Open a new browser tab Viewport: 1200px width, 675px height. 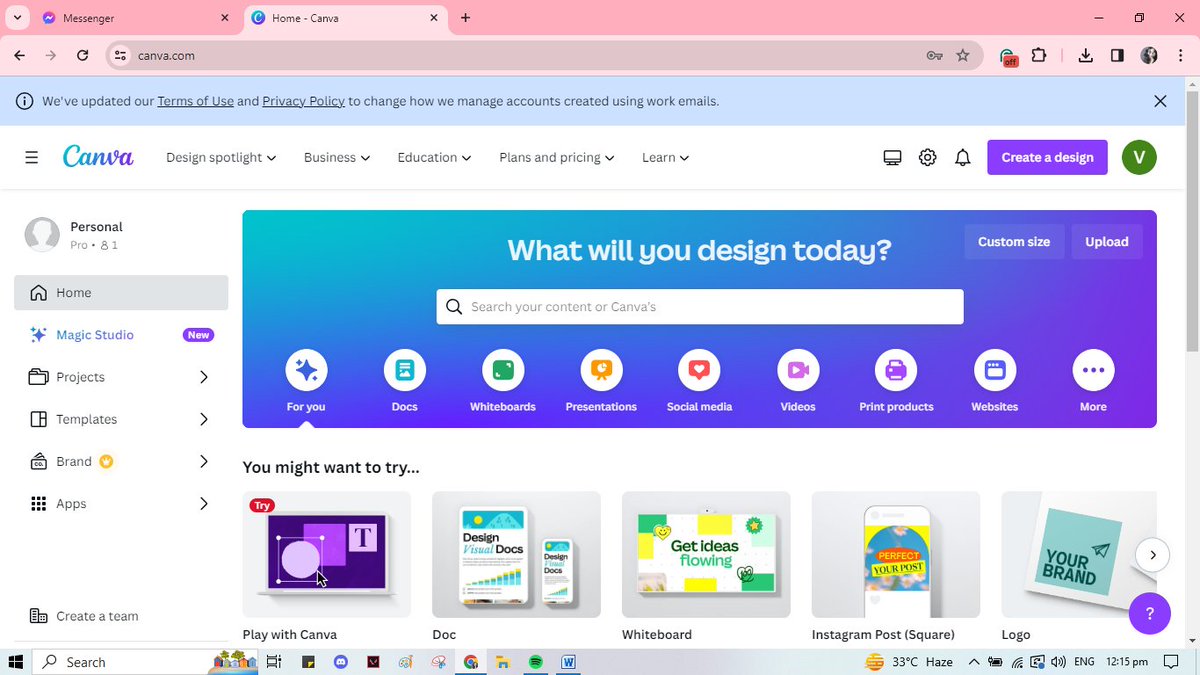pyautogui.click(x=466, y=18)
